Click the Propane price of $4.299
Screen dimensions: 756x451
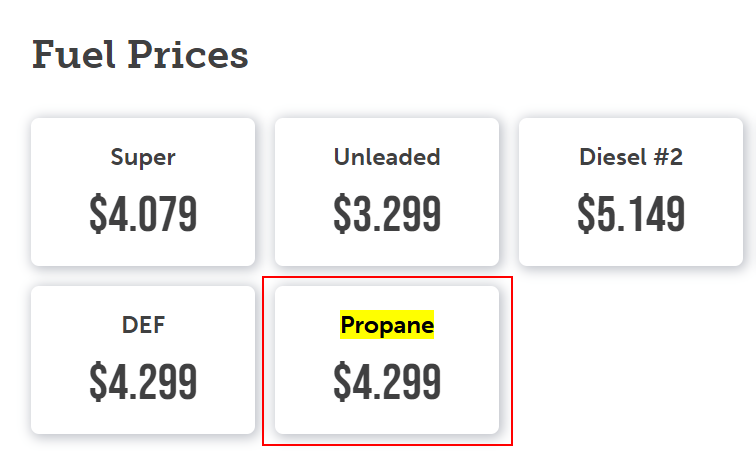(x=387, y=382)
